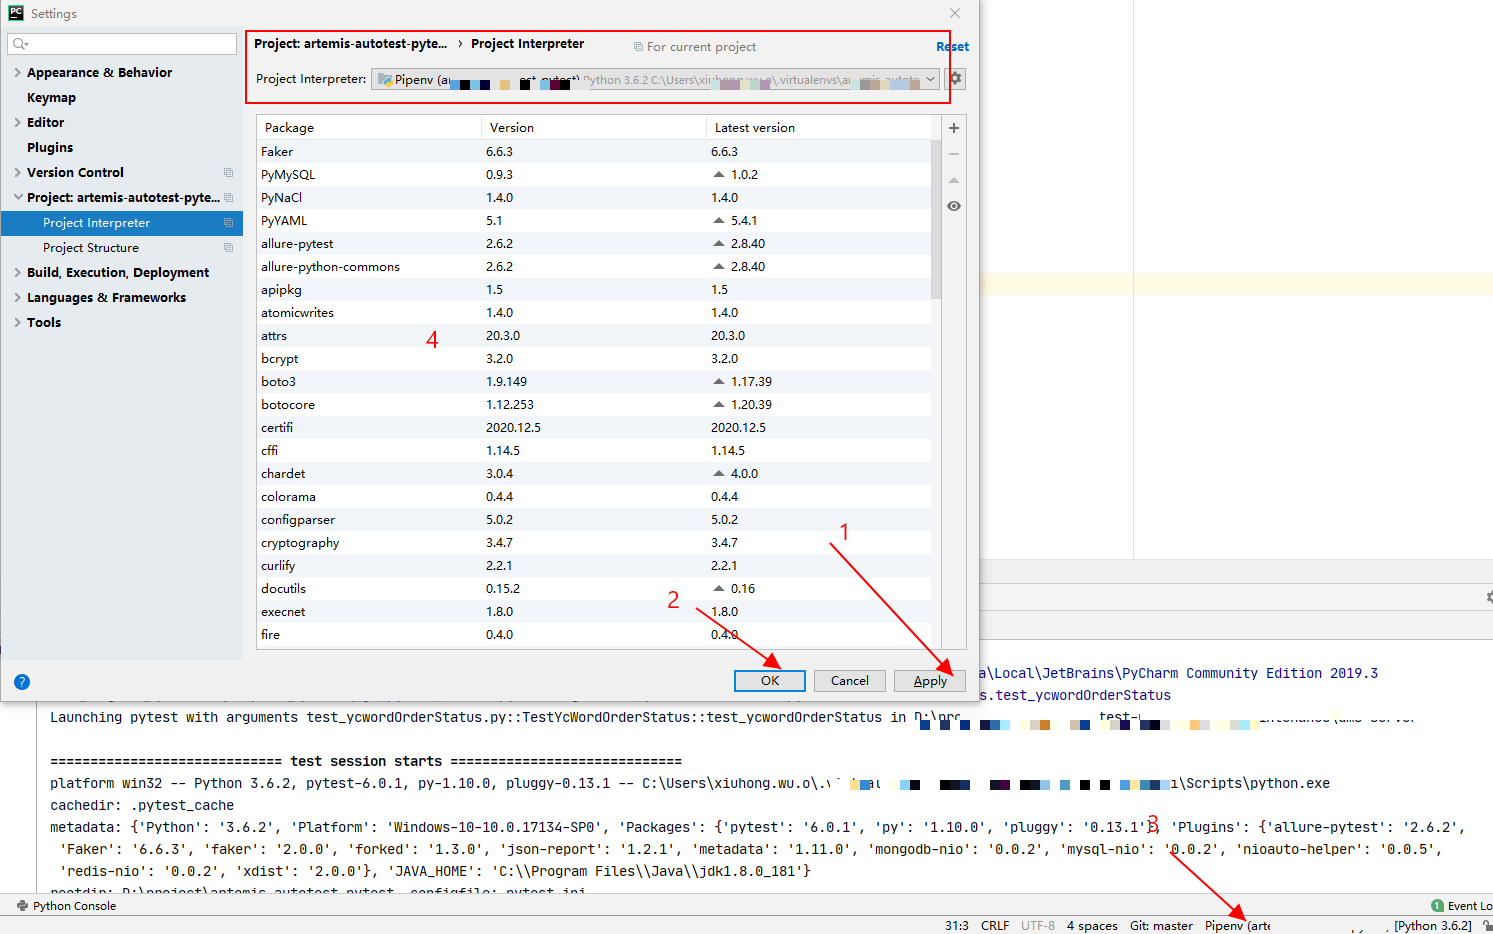The image size is (1493, 934).
Task: Click the Git: master status bar widget
Action: click(x=1161, y=926)
